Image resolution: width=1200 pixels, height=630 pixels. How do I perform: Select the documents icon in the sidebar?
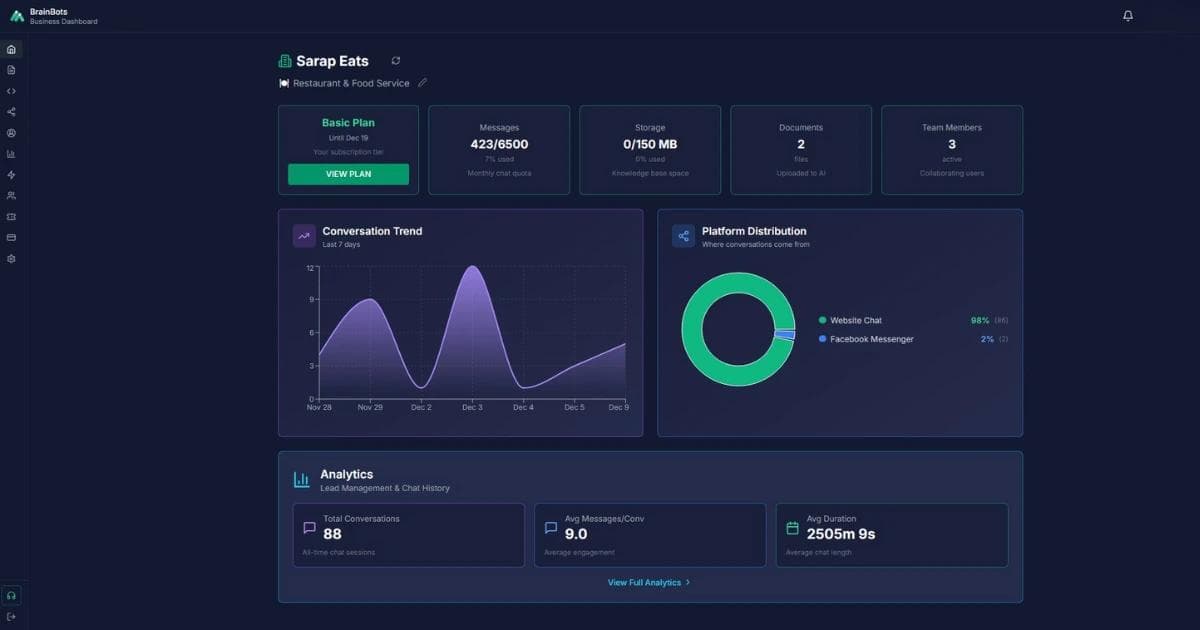(10, 70)
